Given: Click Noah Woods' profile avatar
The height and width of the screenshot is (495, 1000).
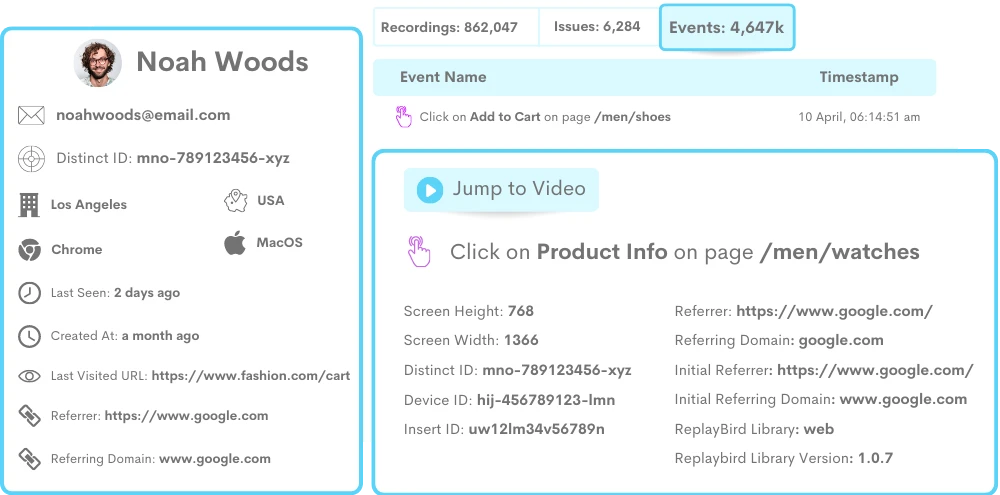Looking at the screenshot, I should (98, 63).
